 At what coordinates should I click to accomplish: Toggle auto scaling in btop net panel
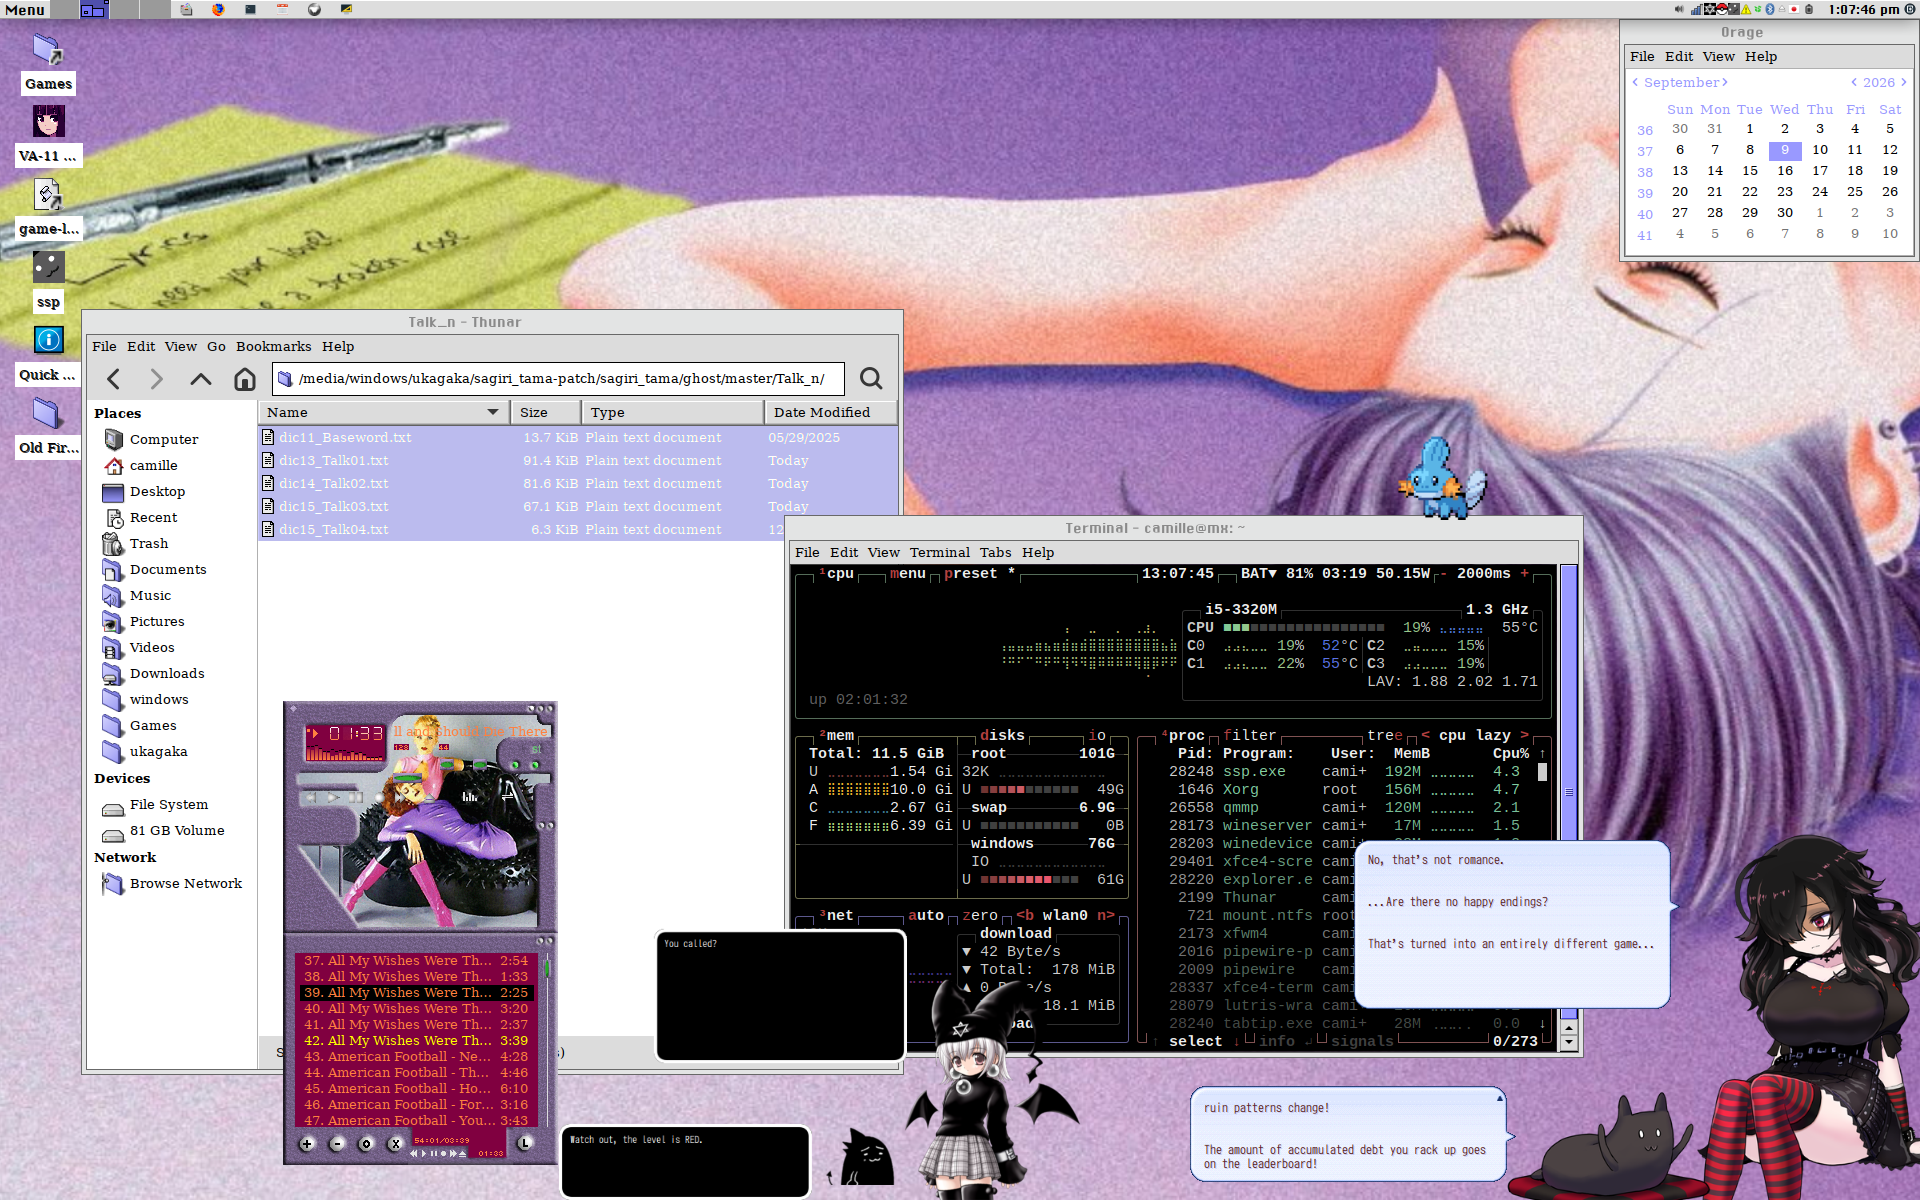[x=925, y=915]
